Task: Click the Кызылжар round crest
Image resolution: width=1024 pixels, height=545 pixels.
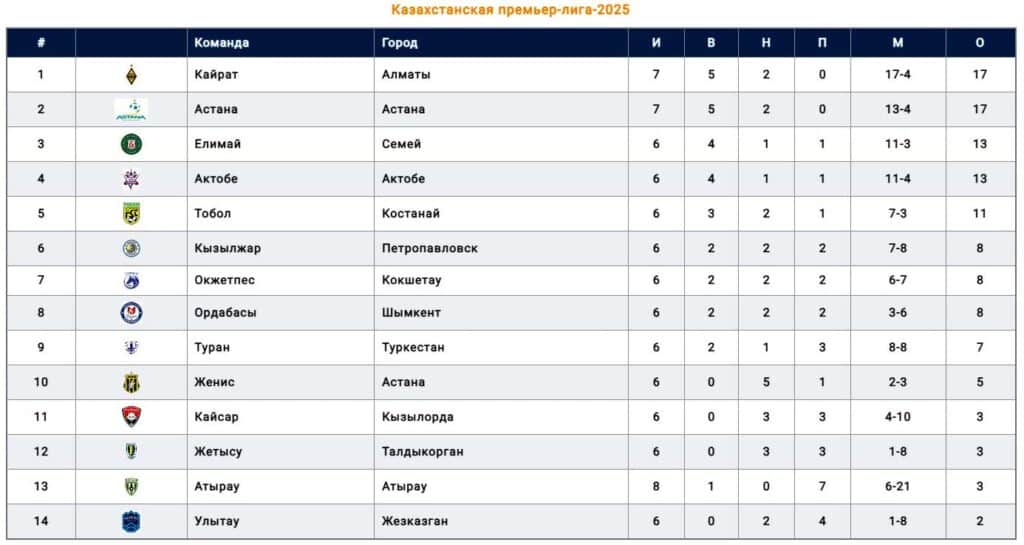Action: click(x=131, y=248)
